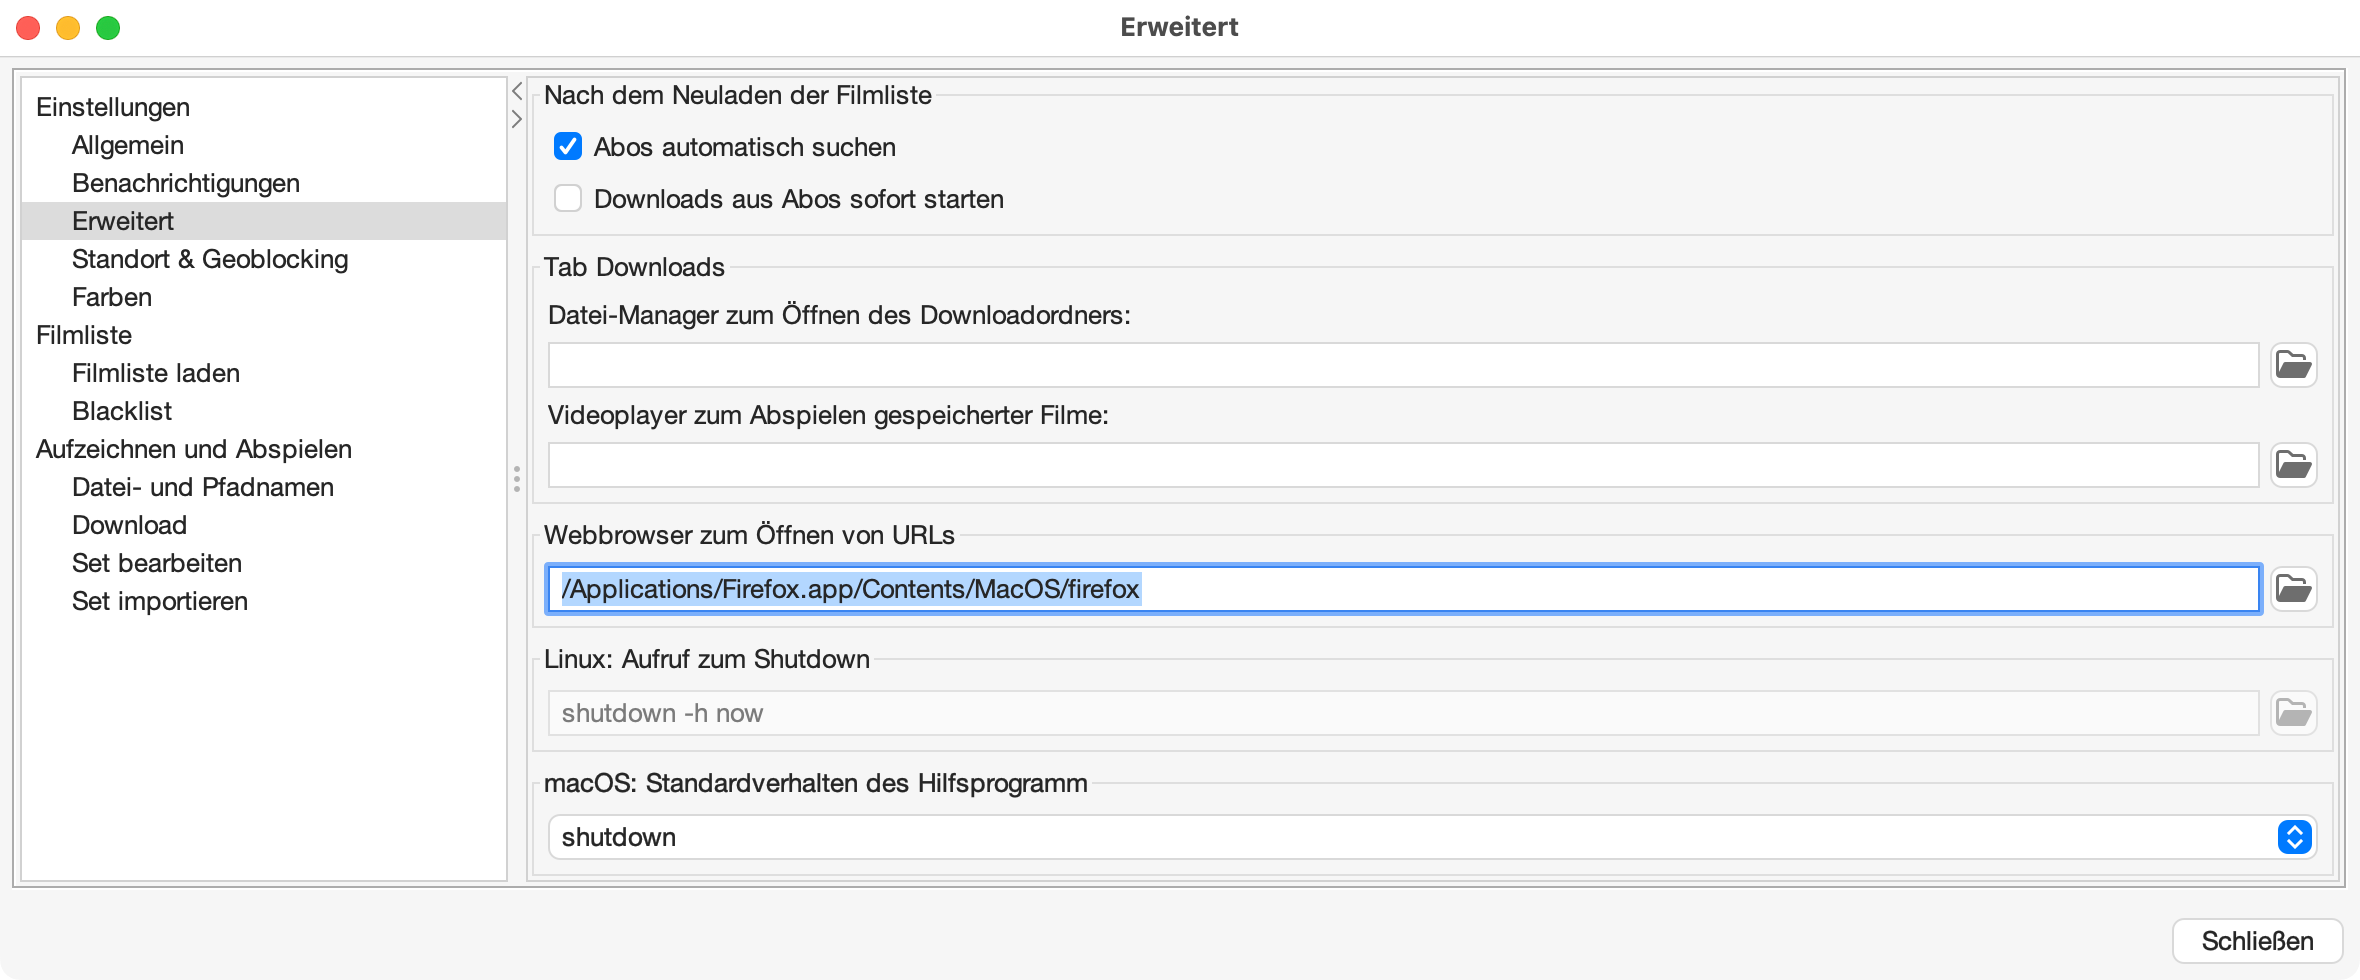Focus the Videoplayer path text field
Screen dimensions: 2360x980
(x=1402, y=465)
